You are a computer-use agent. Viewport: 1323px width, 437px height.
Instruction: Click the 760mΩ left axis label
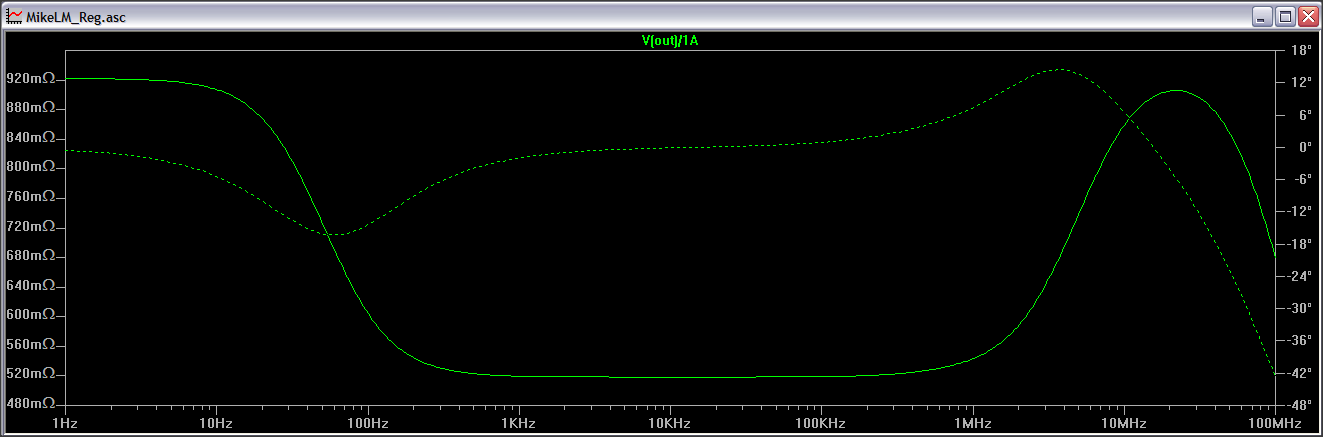coord(29,197)
